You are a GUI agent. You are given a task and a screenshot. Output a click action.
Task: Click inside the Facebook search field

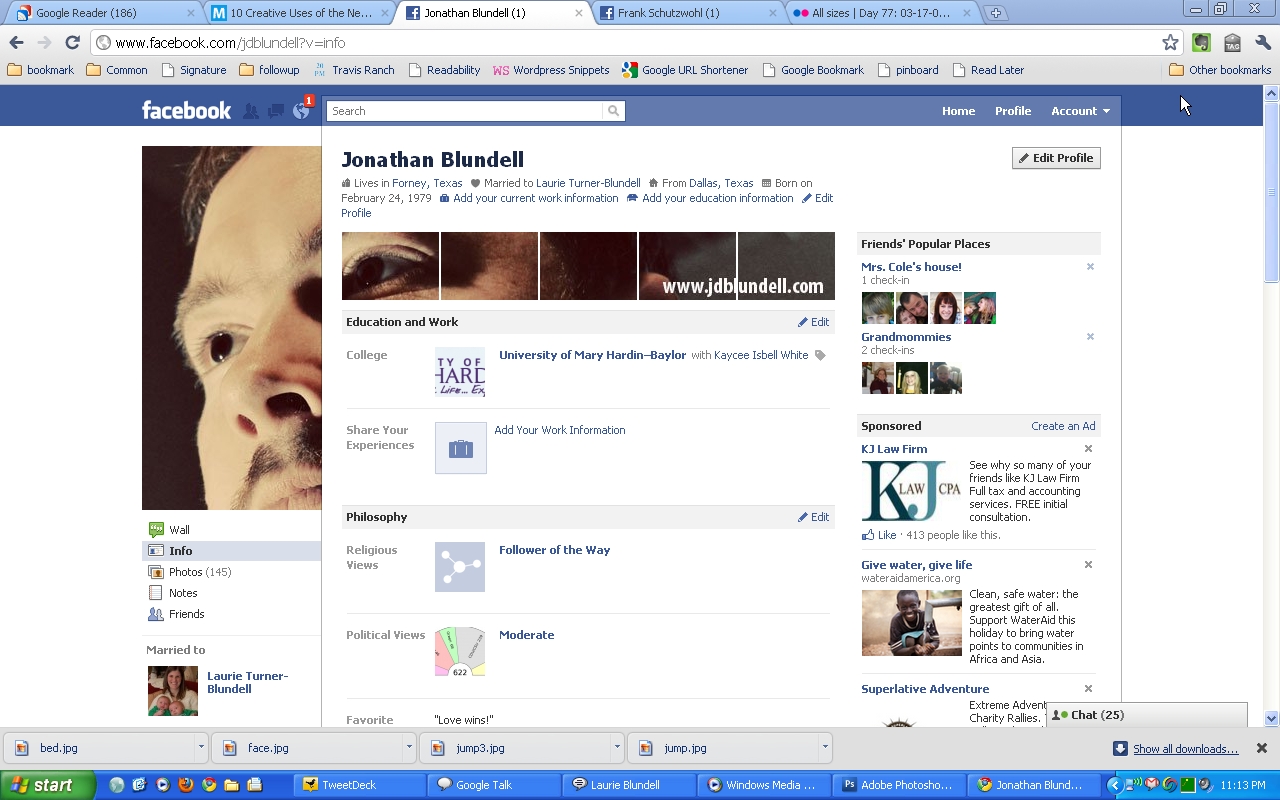point(460,111)
